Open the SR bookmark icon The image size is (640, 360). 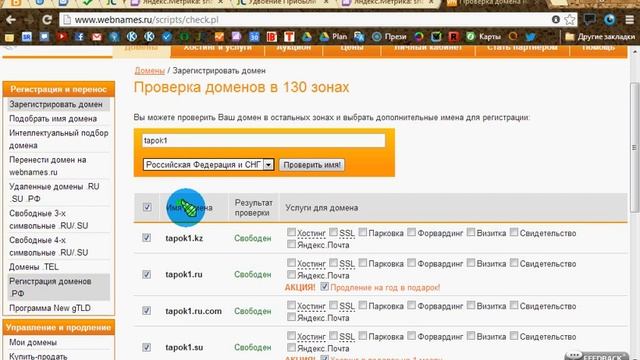(x=27, y=37)
